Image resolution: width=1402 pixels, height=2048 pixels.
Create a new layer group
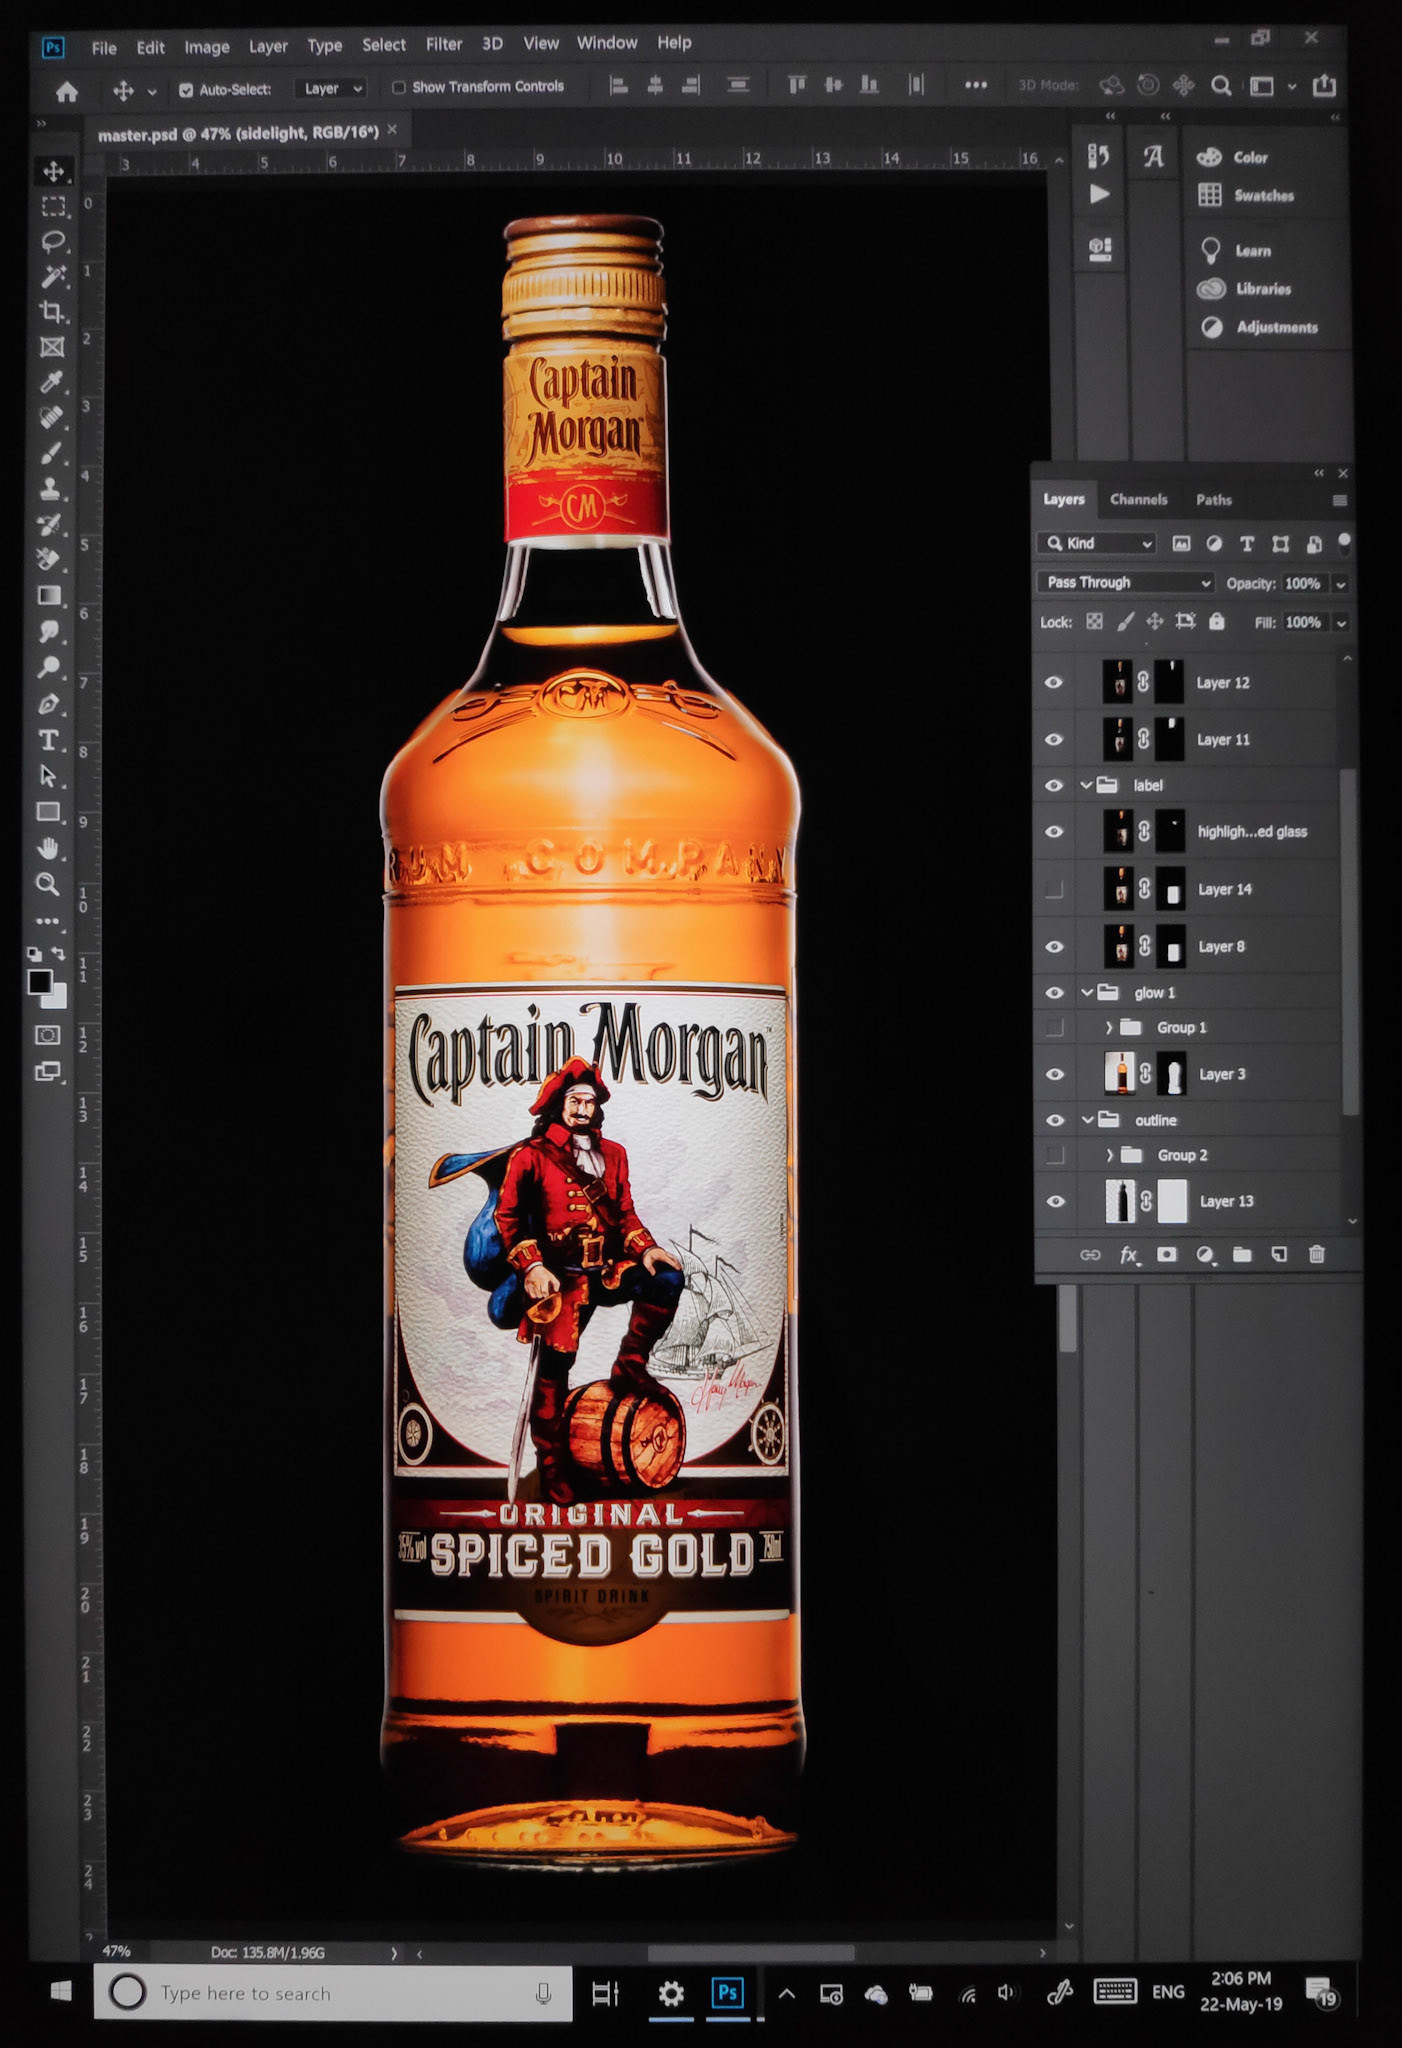1242,1254
